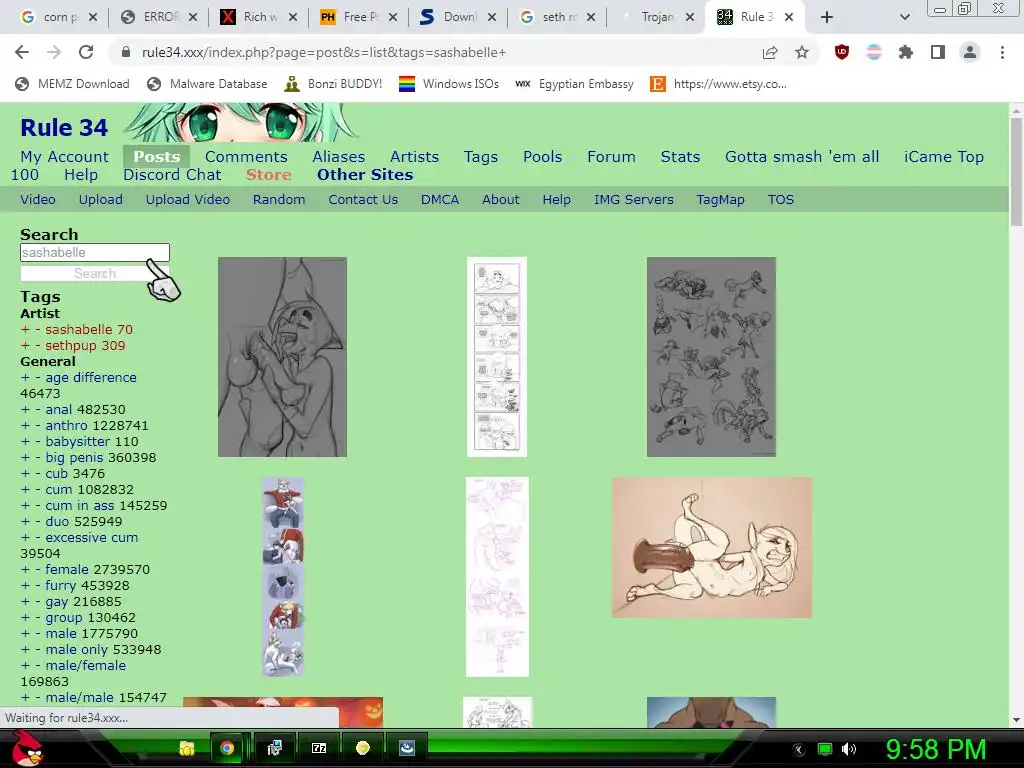Image resolution: width=1024 pixels, height=768 pixels.
Task: Open the Comments section
Action: [x=246, y=157]
